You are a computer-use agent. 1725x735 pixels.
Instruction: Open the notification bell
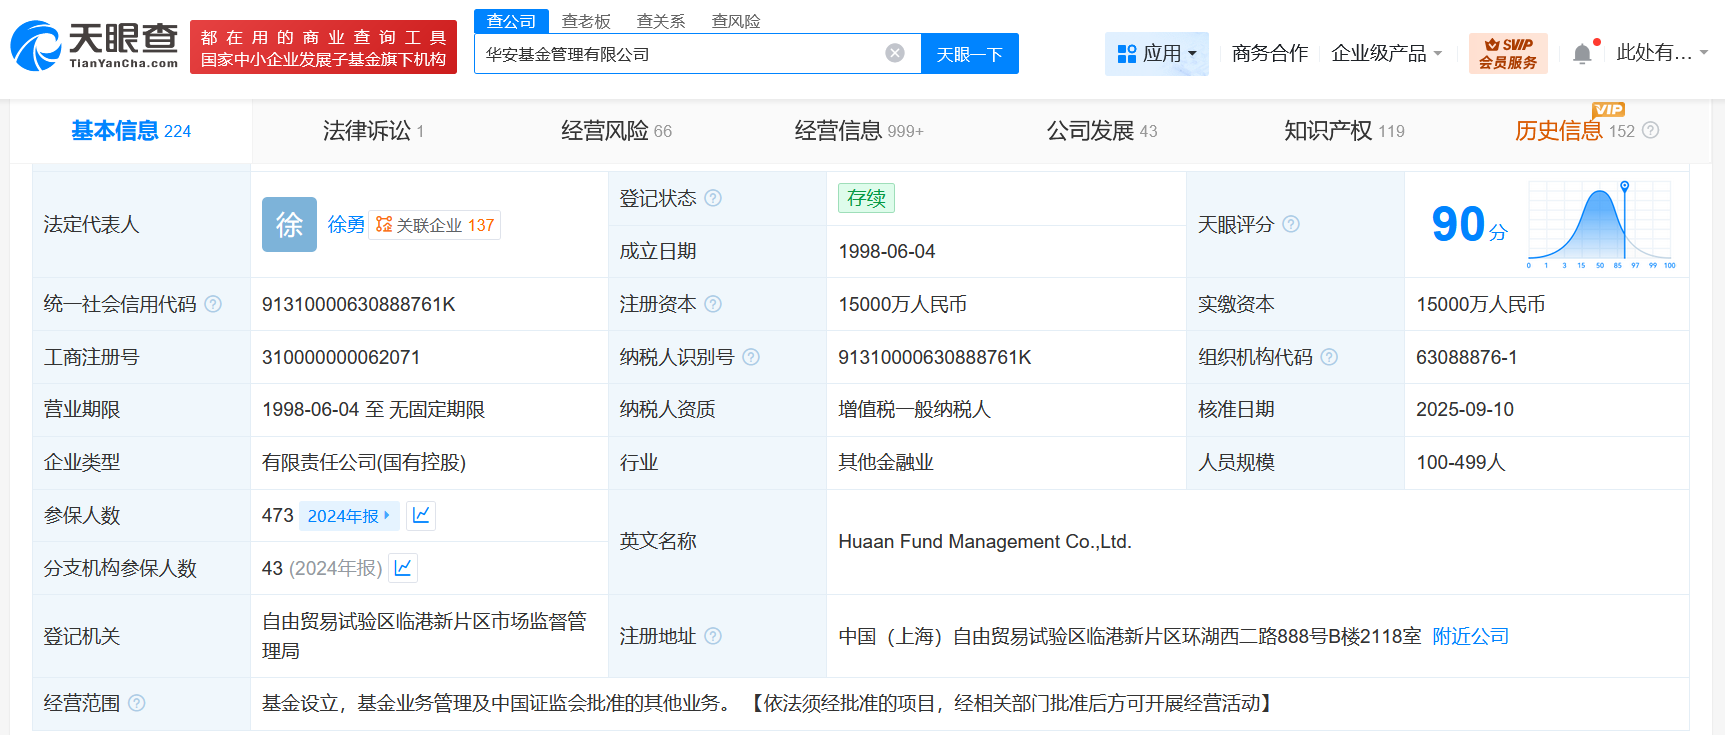pos(1582,53)
